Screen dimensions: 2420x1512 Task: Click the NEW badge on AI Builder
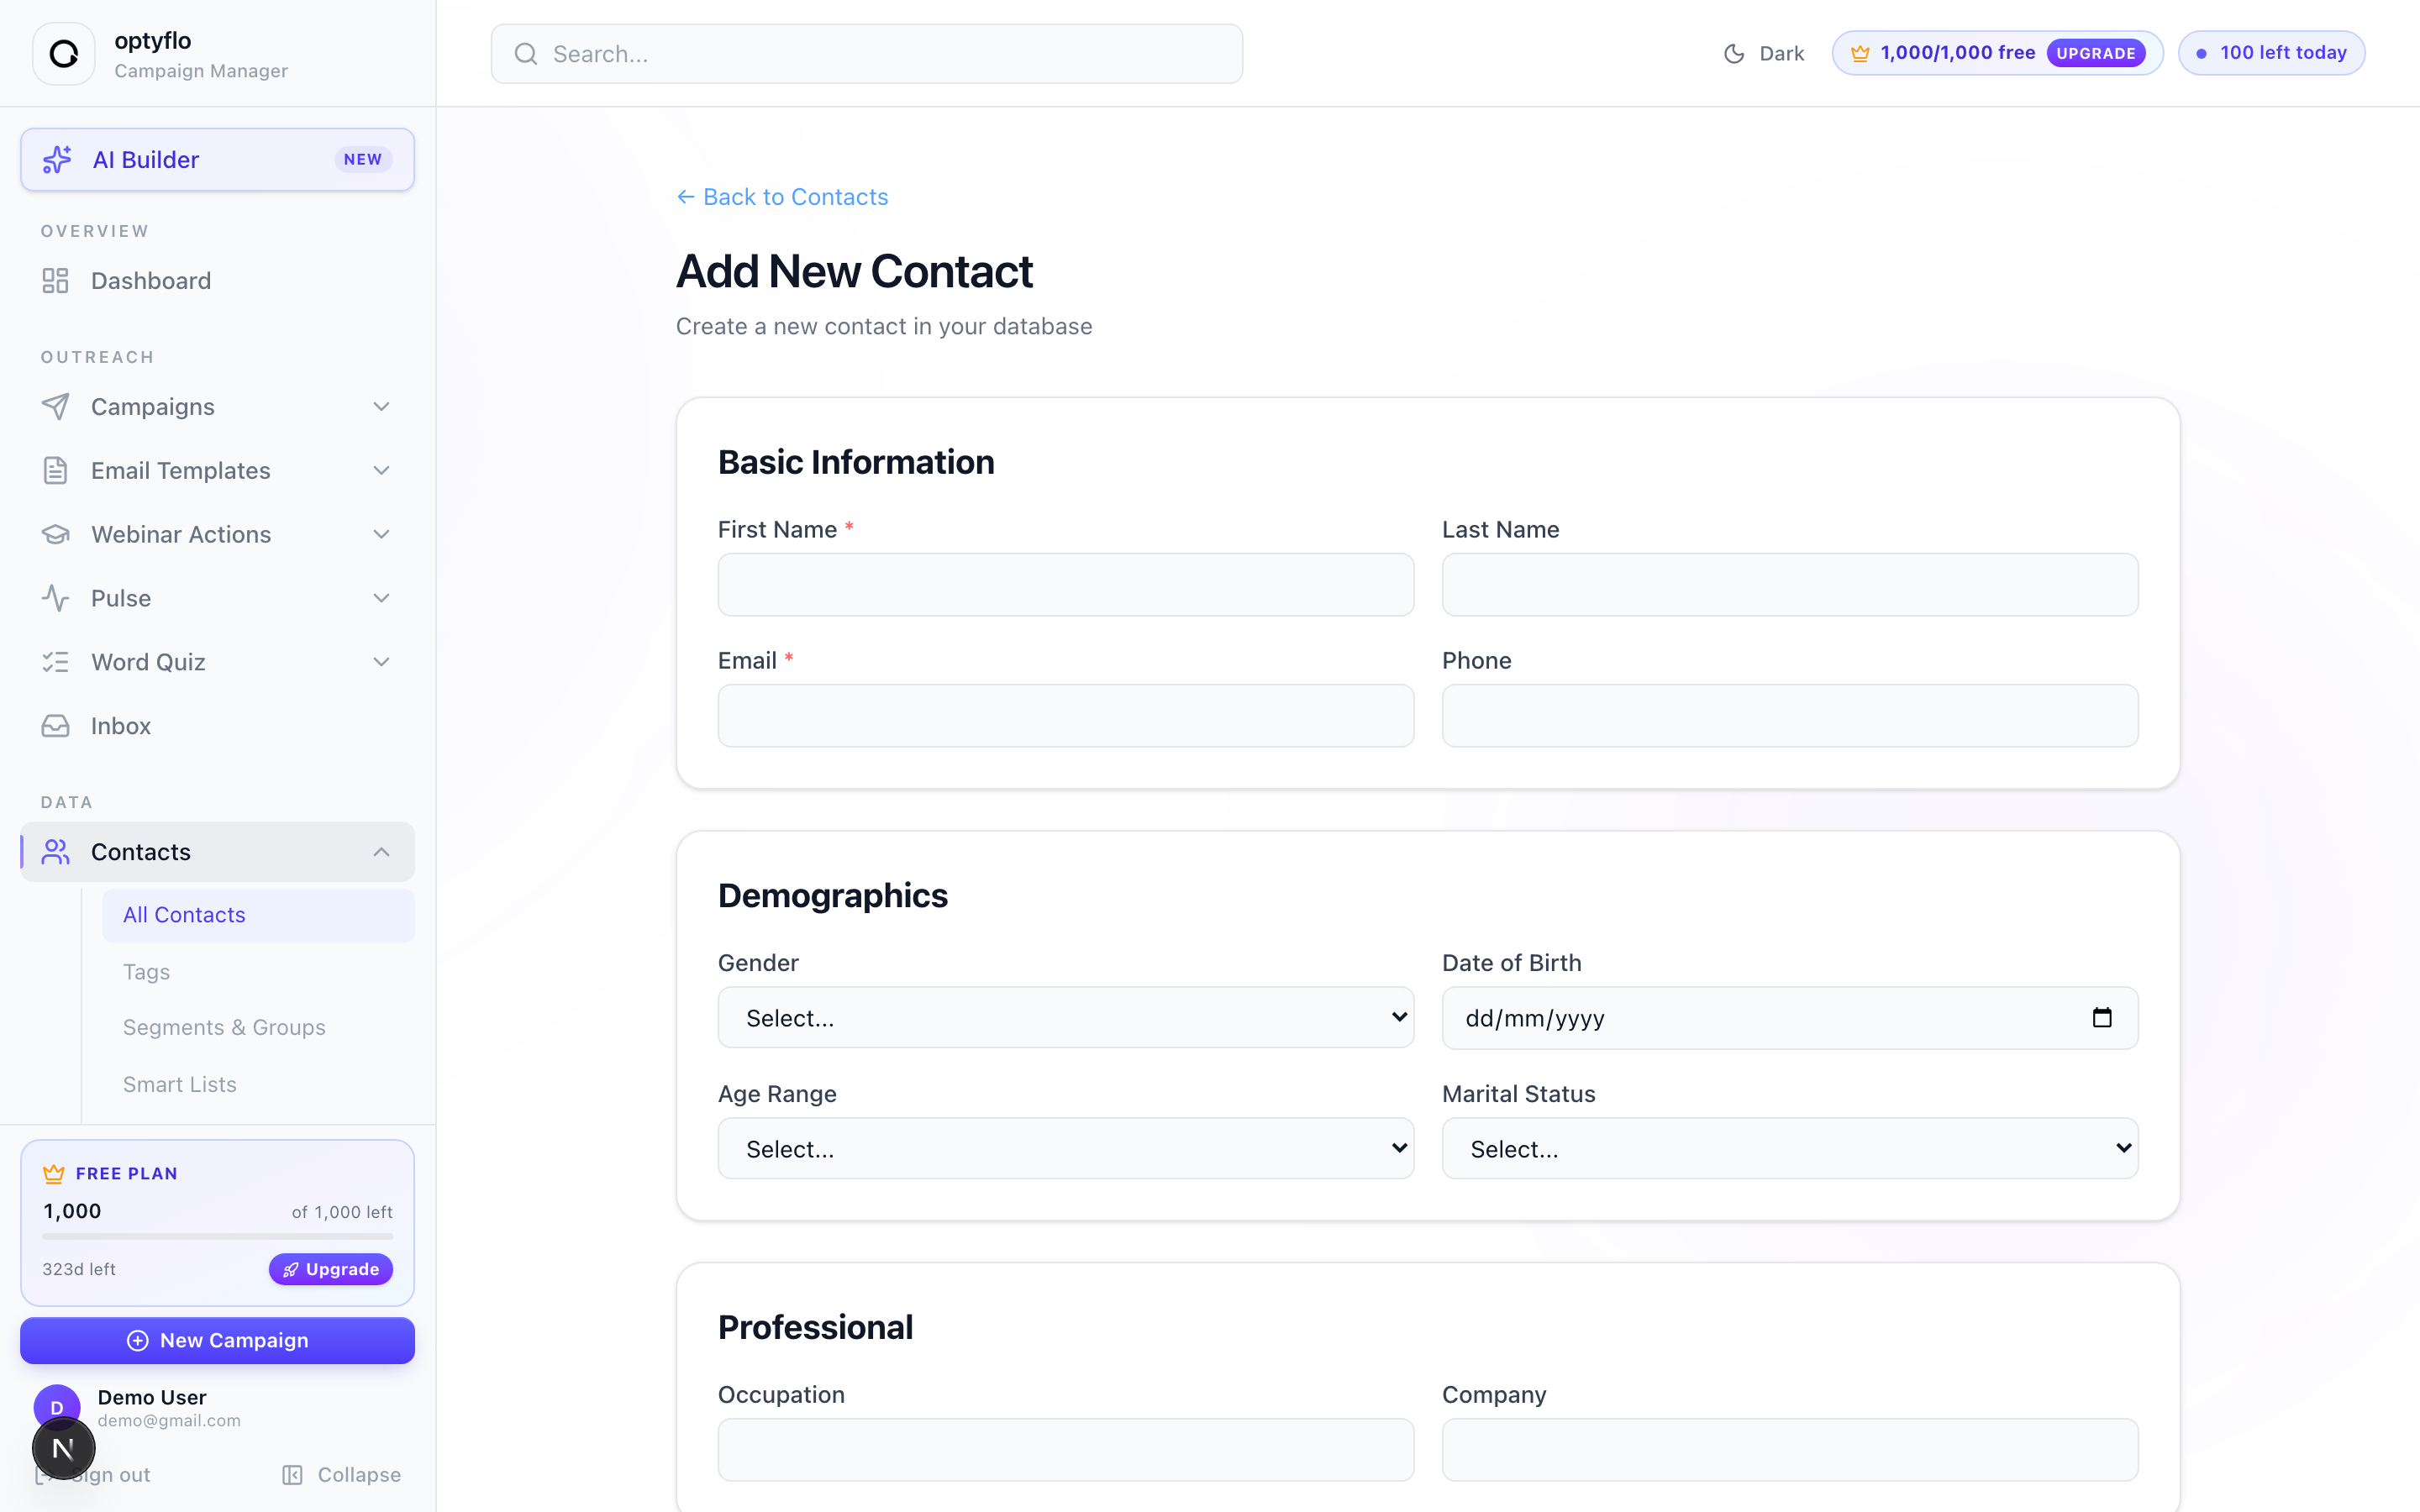[x=363, y=160]
